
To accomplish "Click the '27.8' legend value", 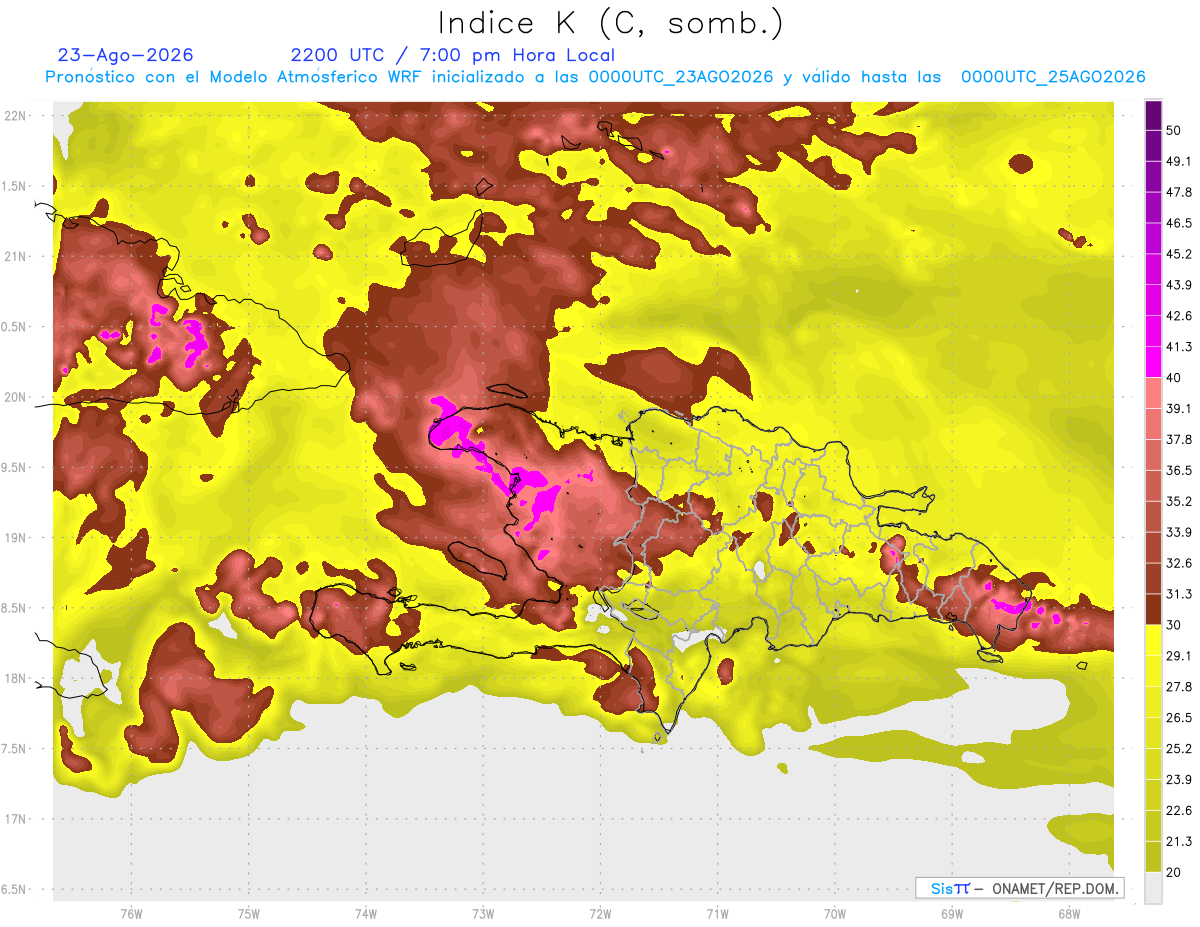I will pos(1179,687).
